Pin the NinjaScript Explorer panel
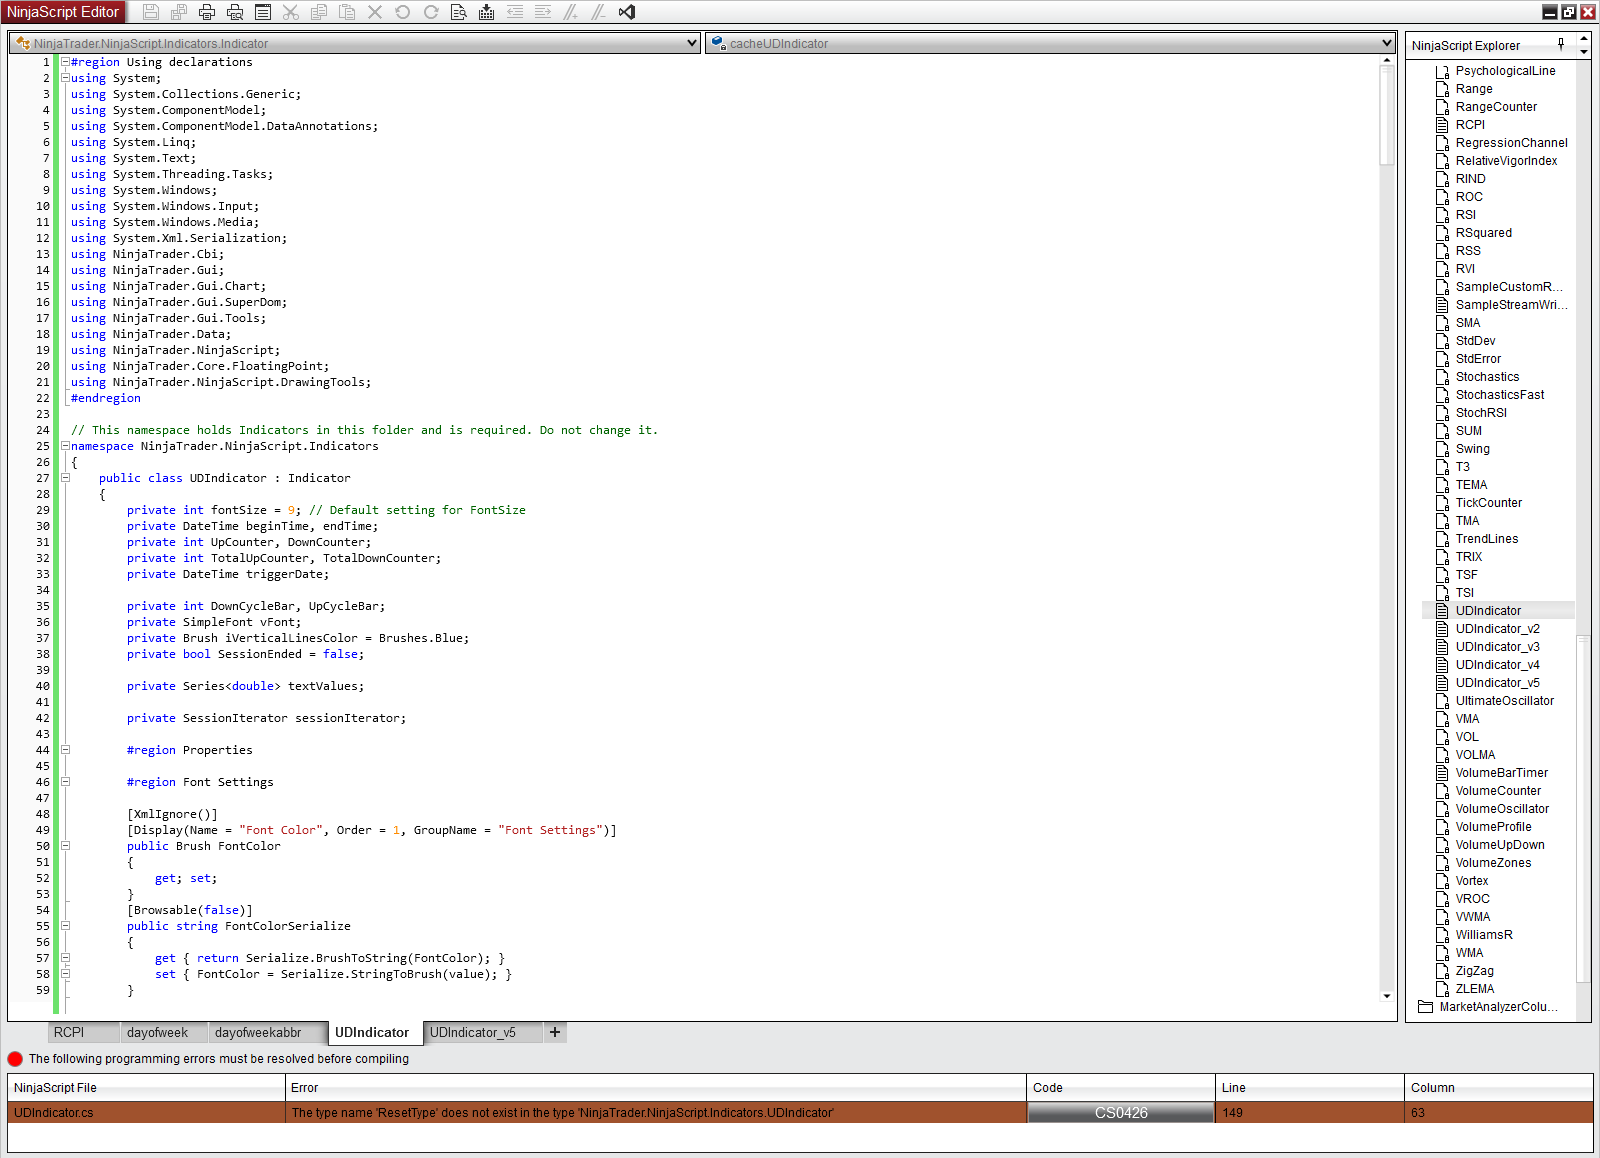 [x=1561, y=44]
